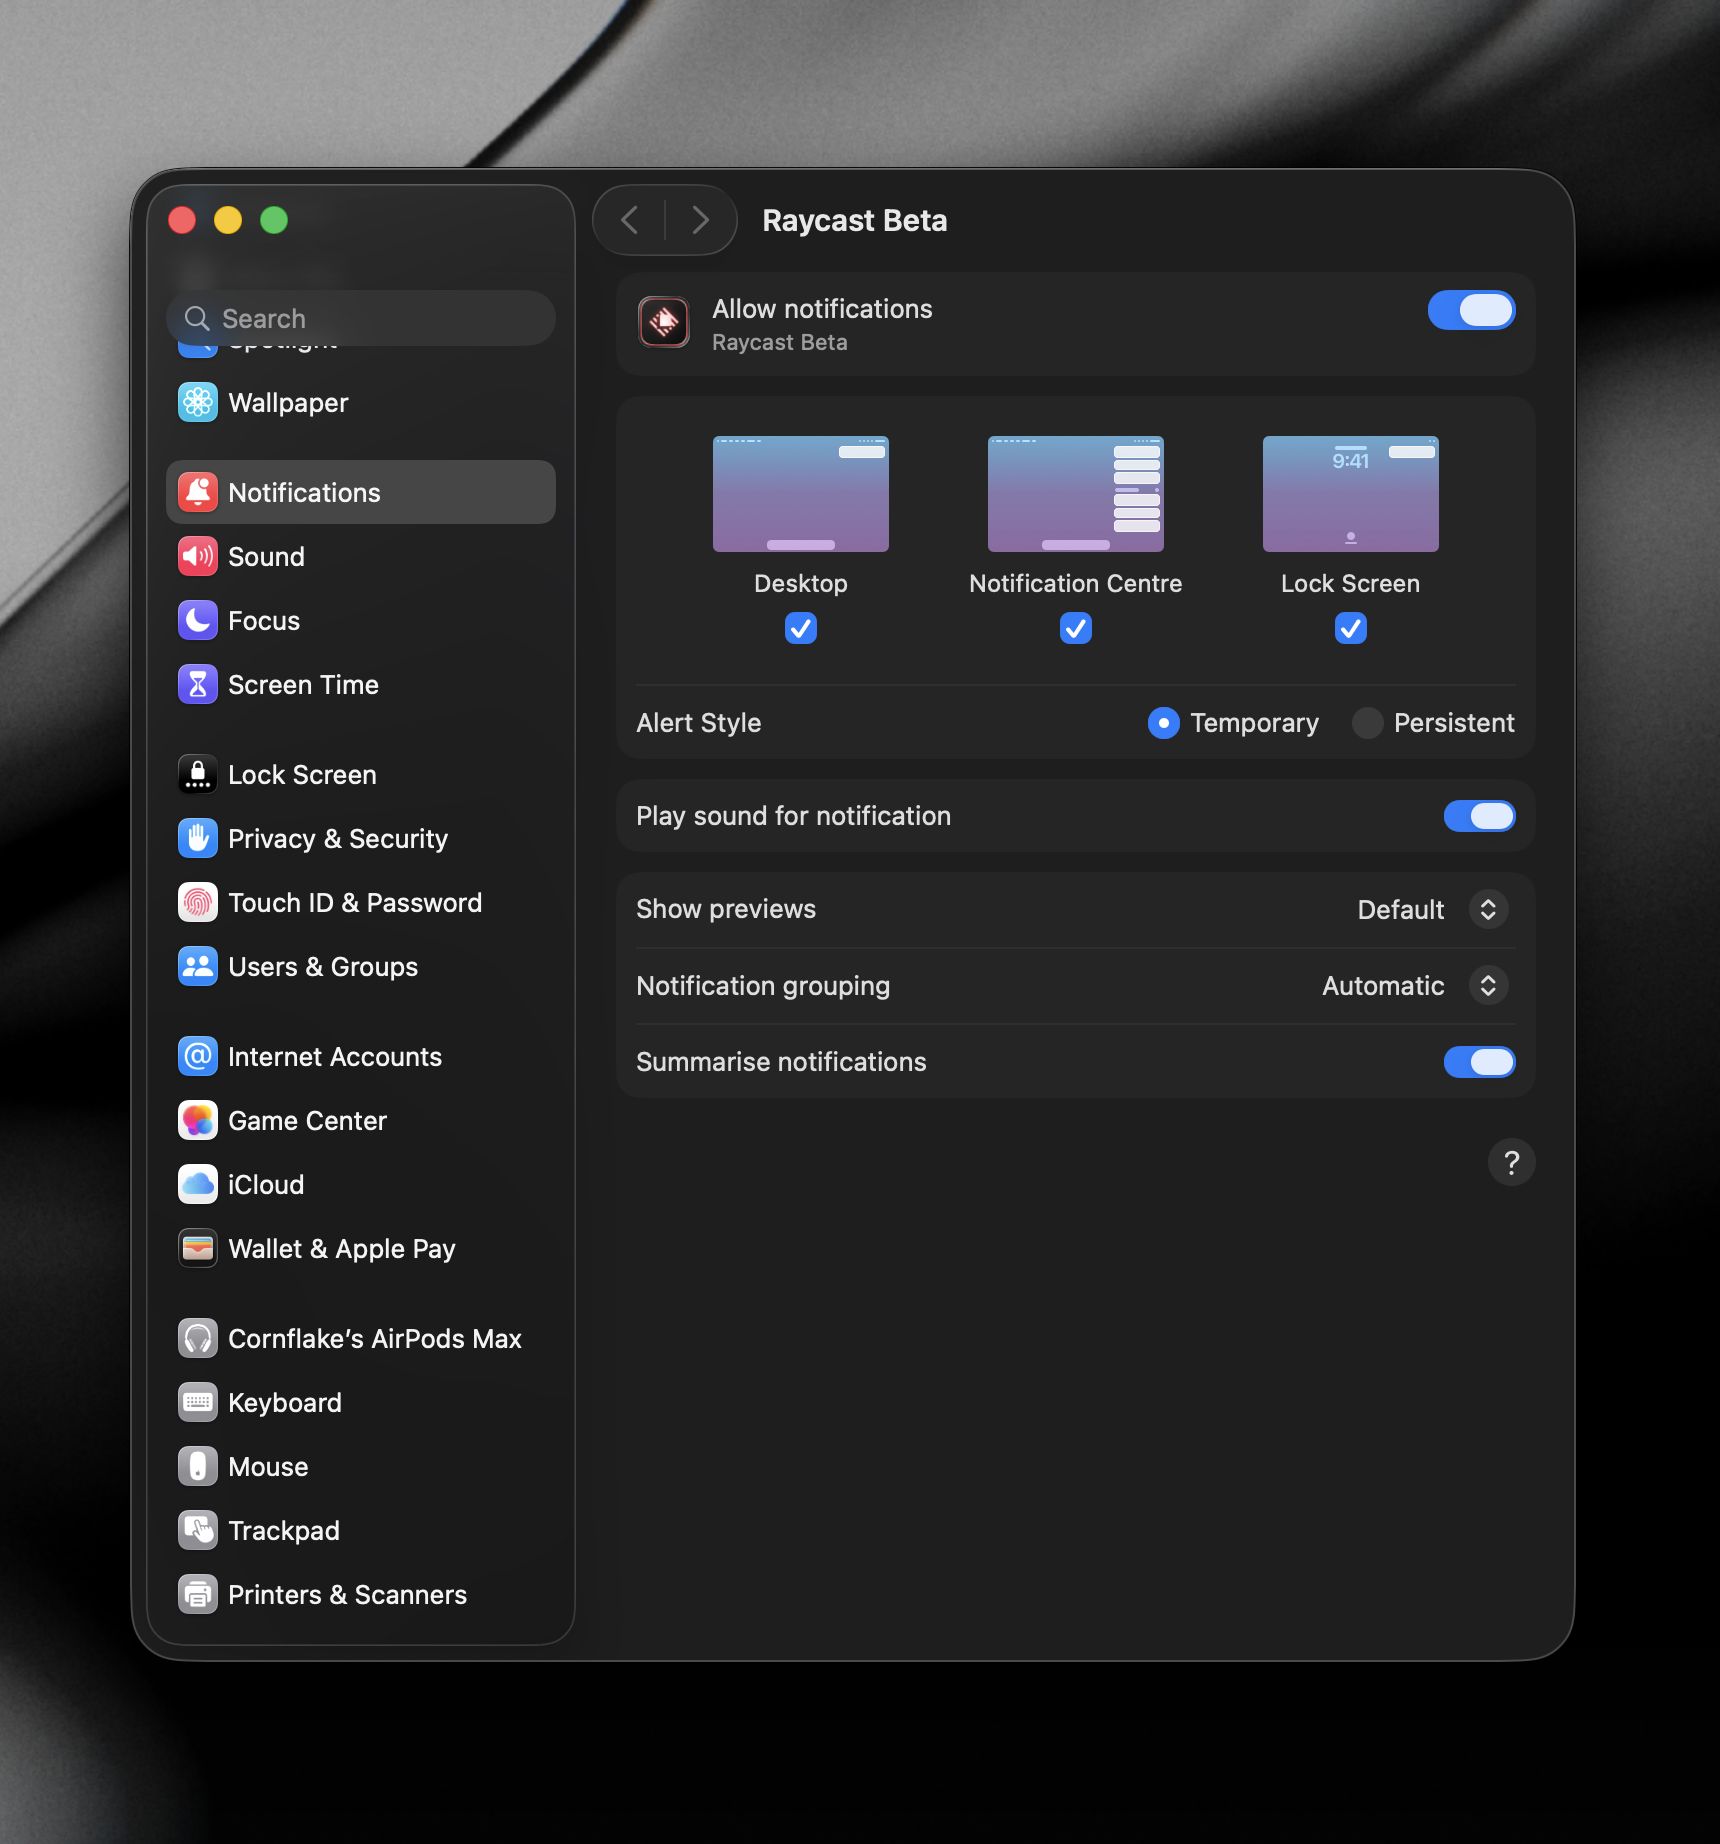Click the 'Summarise notifications' label
The image size is (1720, 1844).
pos(781,1062)
